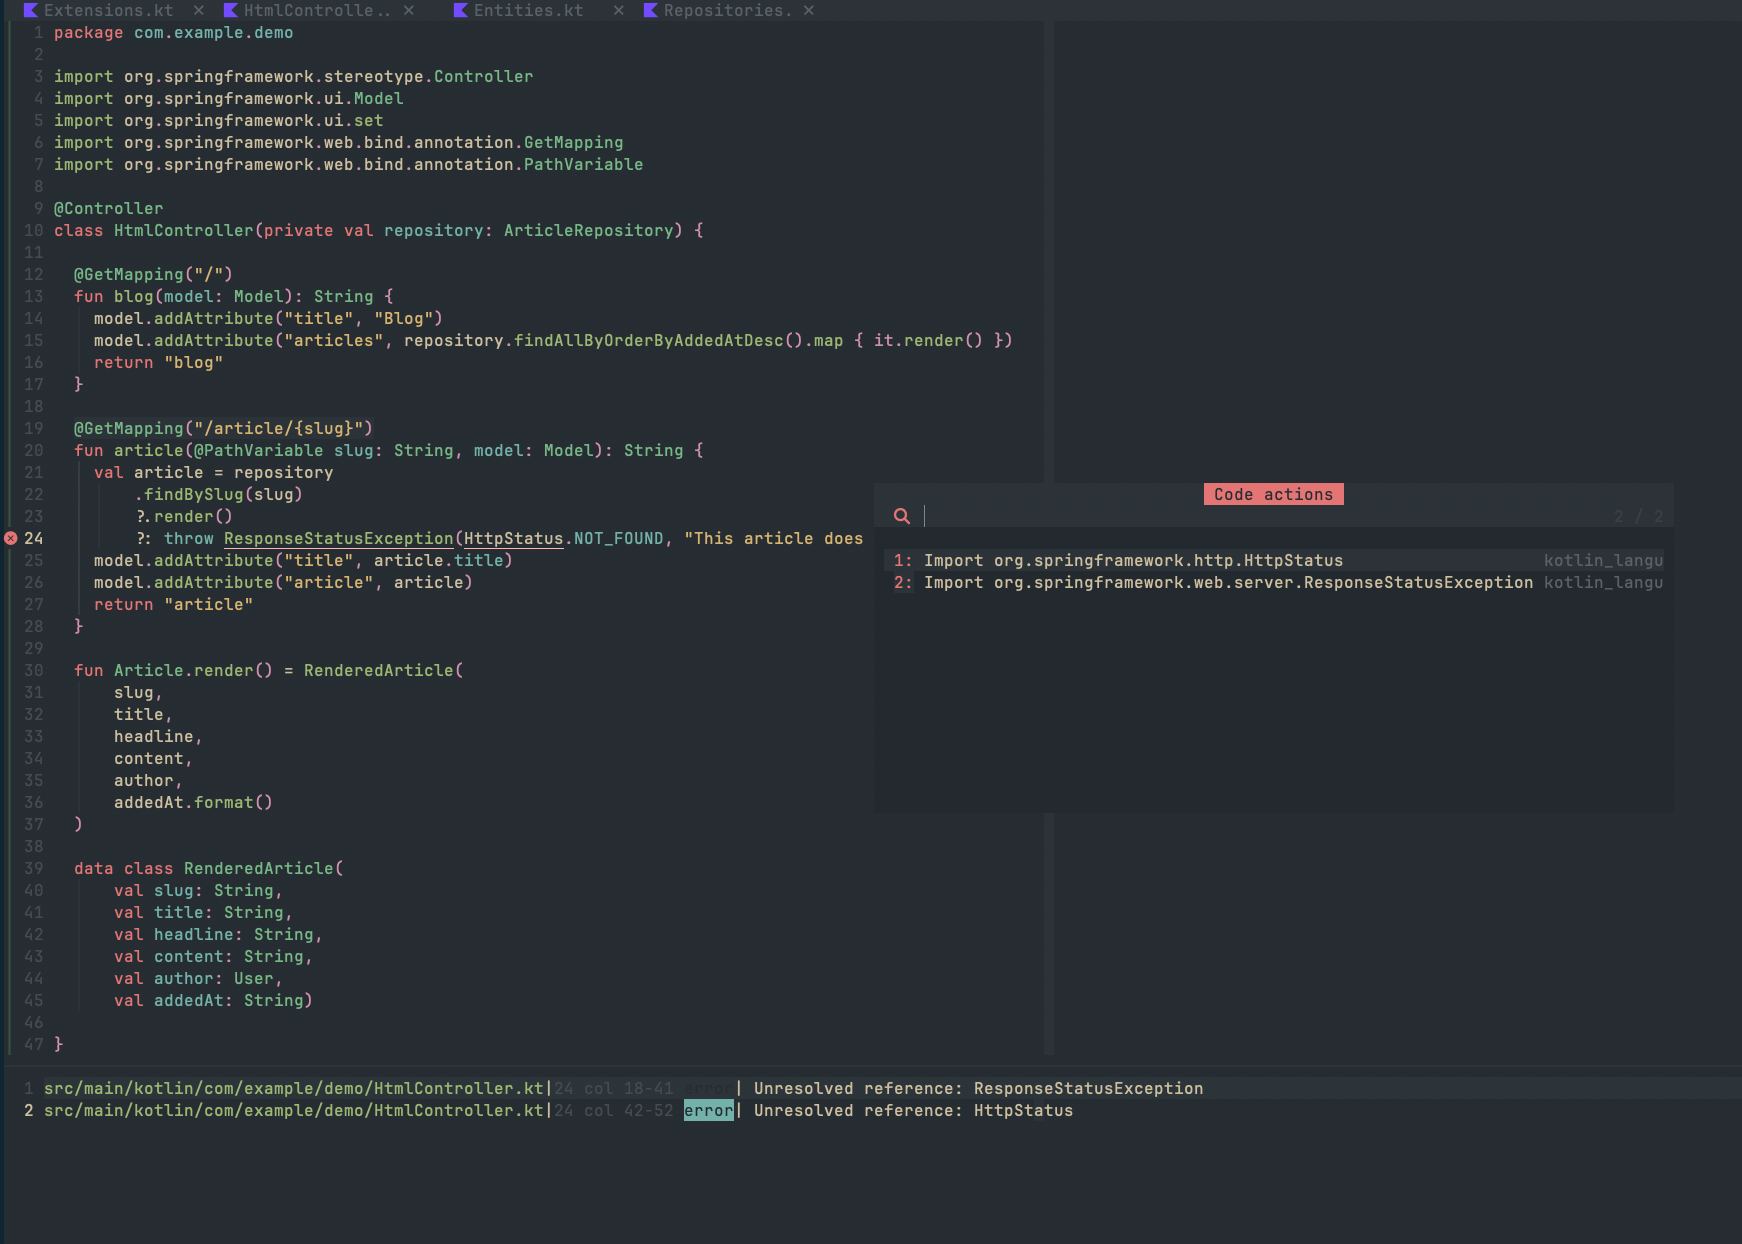Close the Entities.kt tab
1742x1244 pixels.
coord(618,10)
